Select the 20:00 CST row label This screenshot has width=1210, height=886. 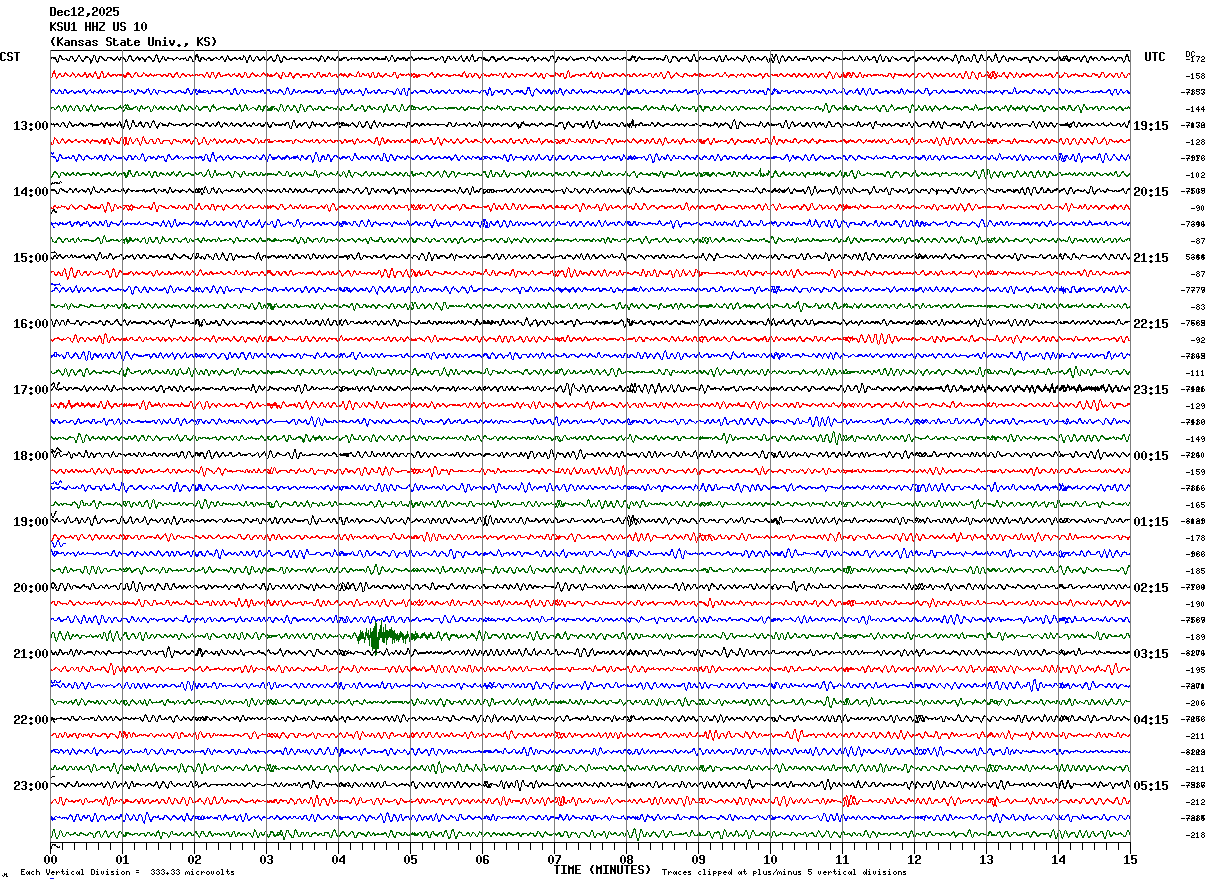[31, 588]
